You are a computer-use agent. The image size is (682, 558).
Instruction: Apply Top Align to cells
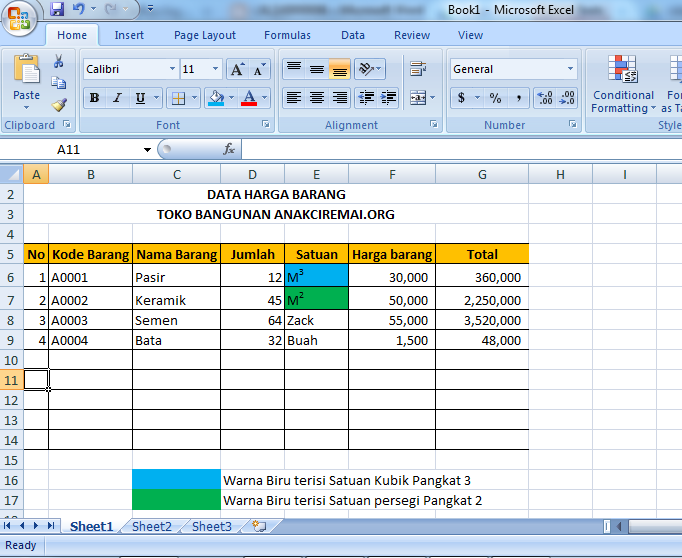click(294, 69)
